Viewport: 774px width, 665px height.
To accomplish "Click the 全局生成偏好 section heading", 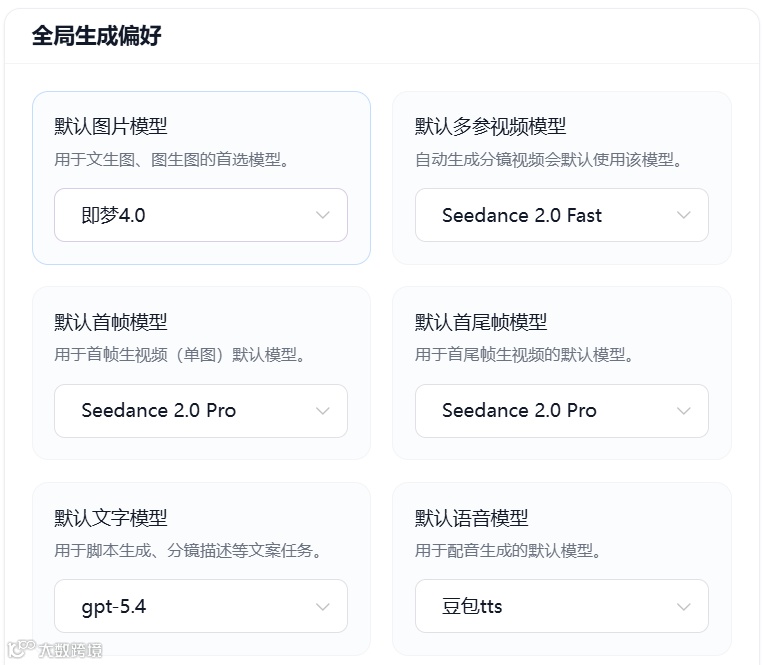I will pos(96,37).
